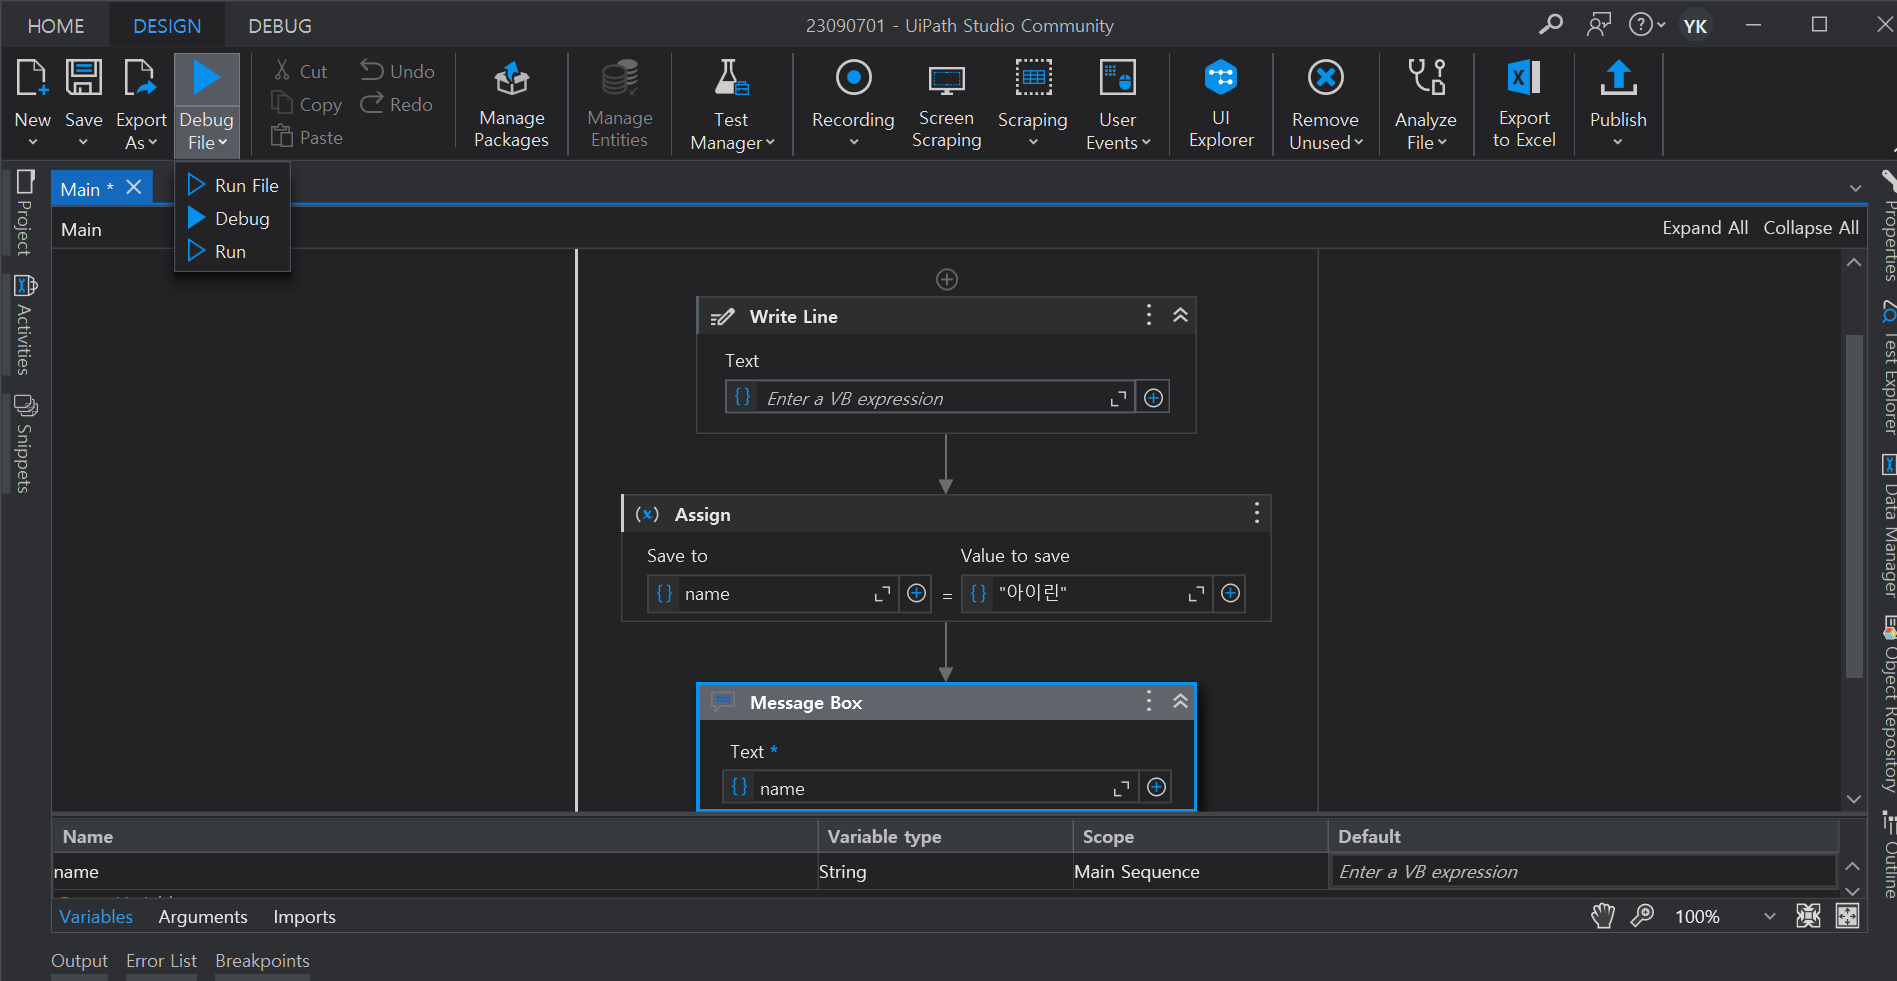
Task: Toggle the overview panel icon
Action: point(1847,916)
